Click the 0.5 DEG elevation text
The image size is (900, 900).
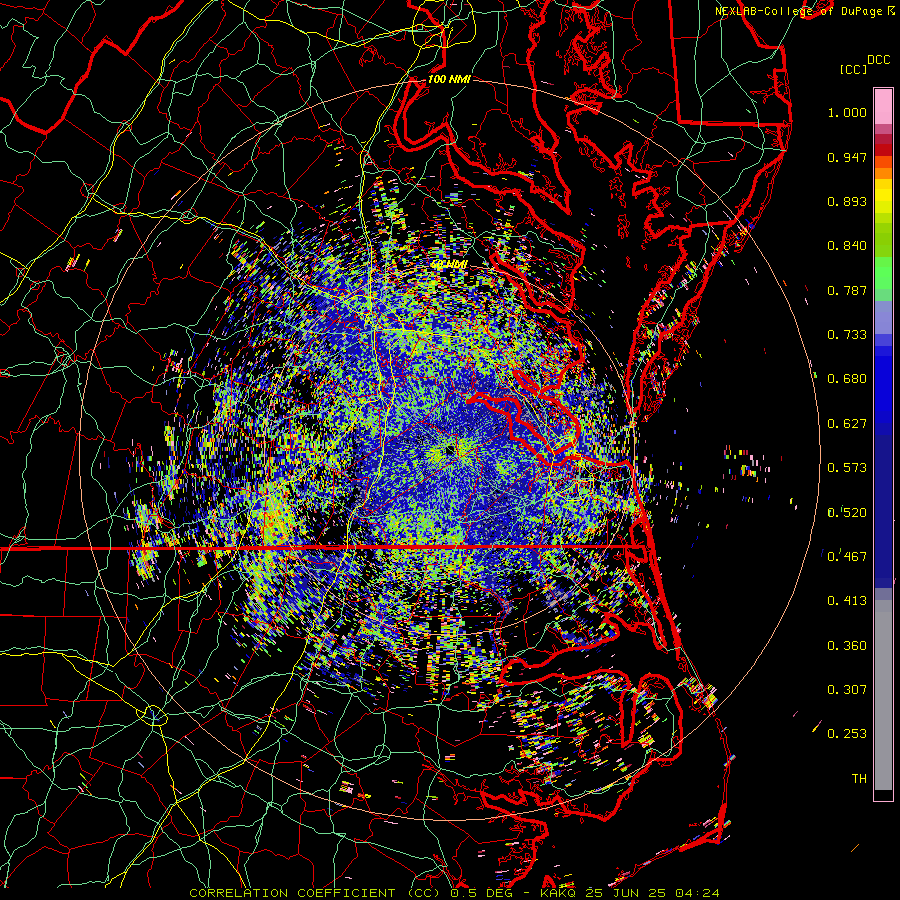481,893
